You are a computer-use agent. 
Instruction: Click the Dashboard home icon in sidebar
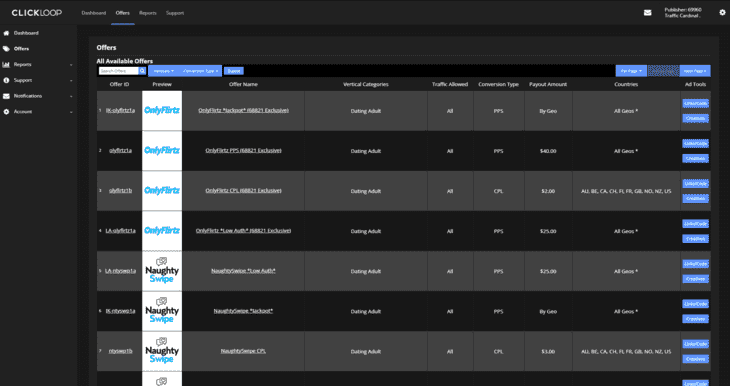[7, 33]
